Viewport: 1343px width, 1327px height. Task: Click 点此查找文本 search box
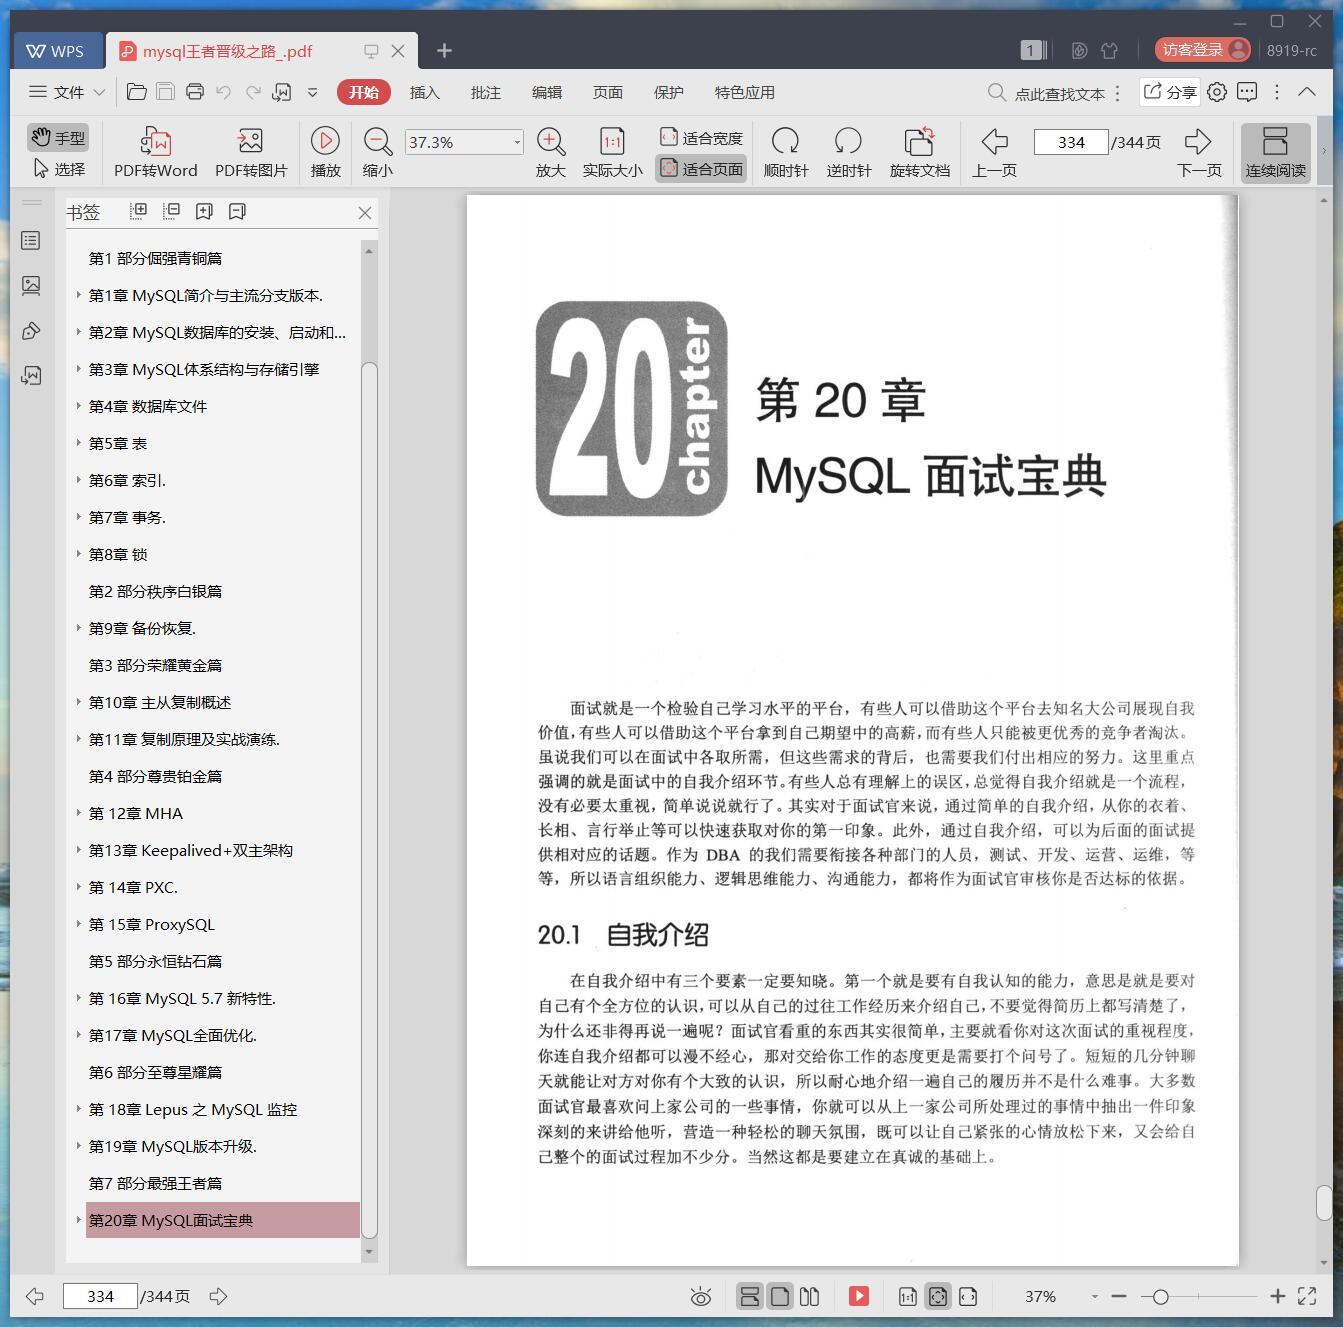click(x=1047, y=93)
